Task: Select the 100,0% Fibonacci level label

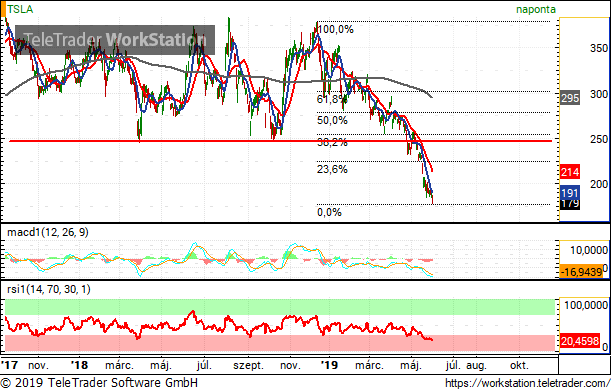Action: 336,29
